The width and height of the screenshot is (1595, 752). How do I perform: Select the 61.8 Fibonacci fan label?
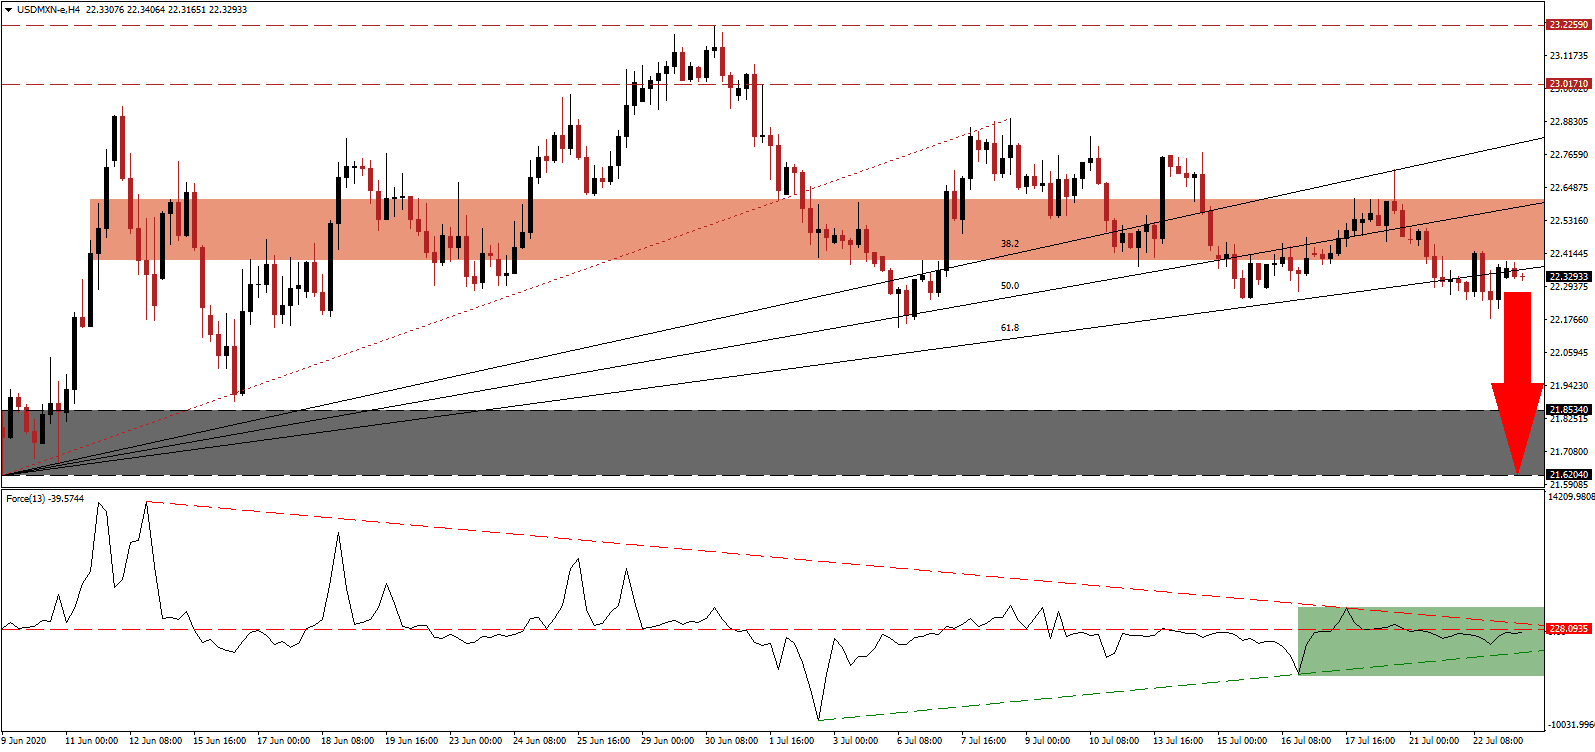point(1010,328)
